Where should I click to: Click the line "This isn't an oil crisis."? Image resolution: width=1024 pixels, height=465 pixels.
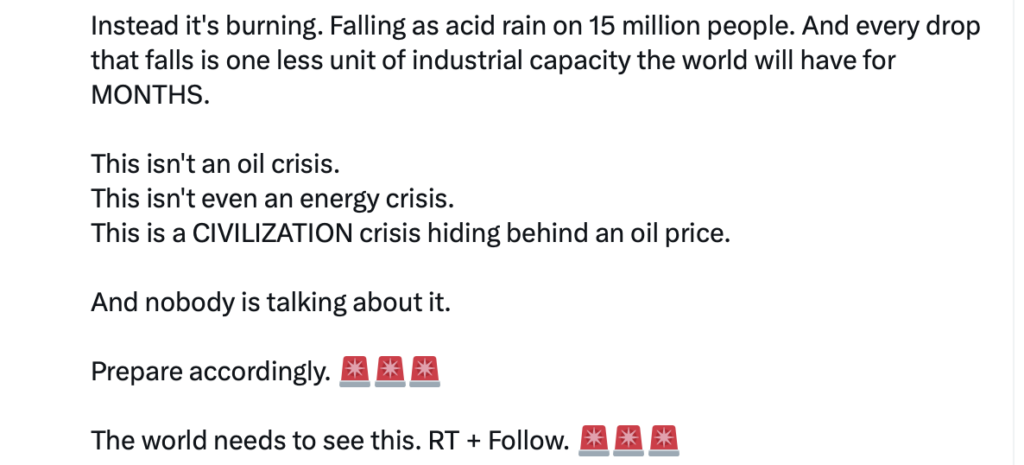[222, 164]
